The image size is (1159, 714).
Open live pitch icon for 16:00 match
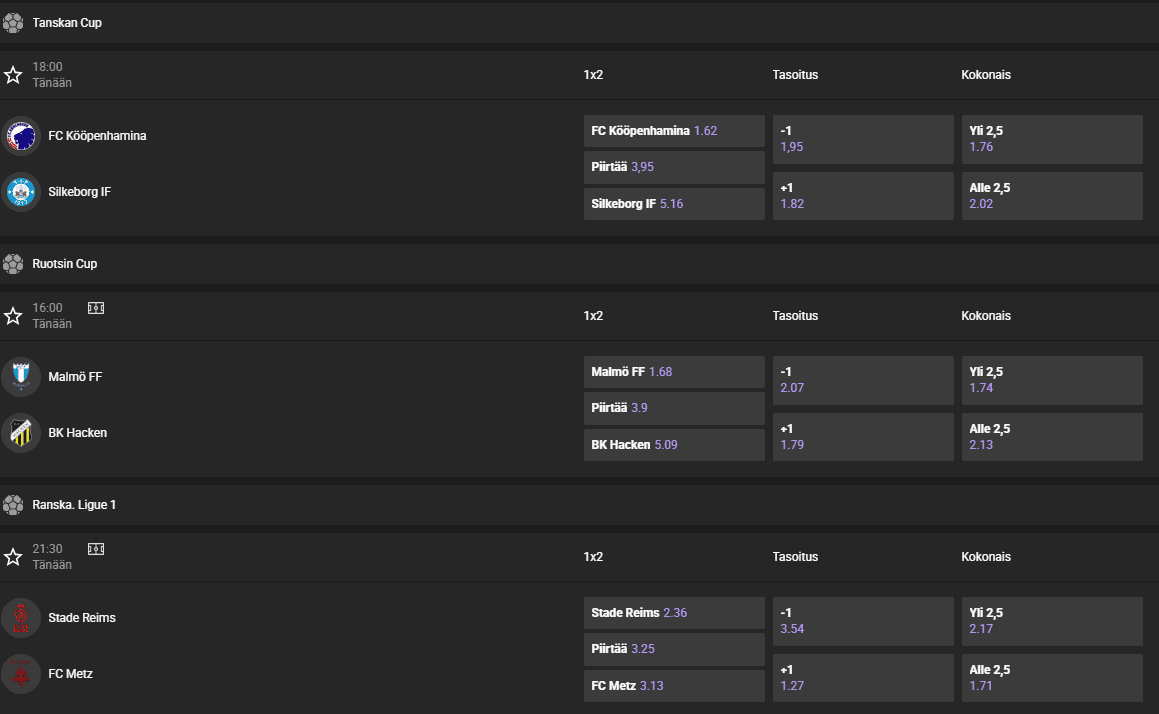(96, 307)
